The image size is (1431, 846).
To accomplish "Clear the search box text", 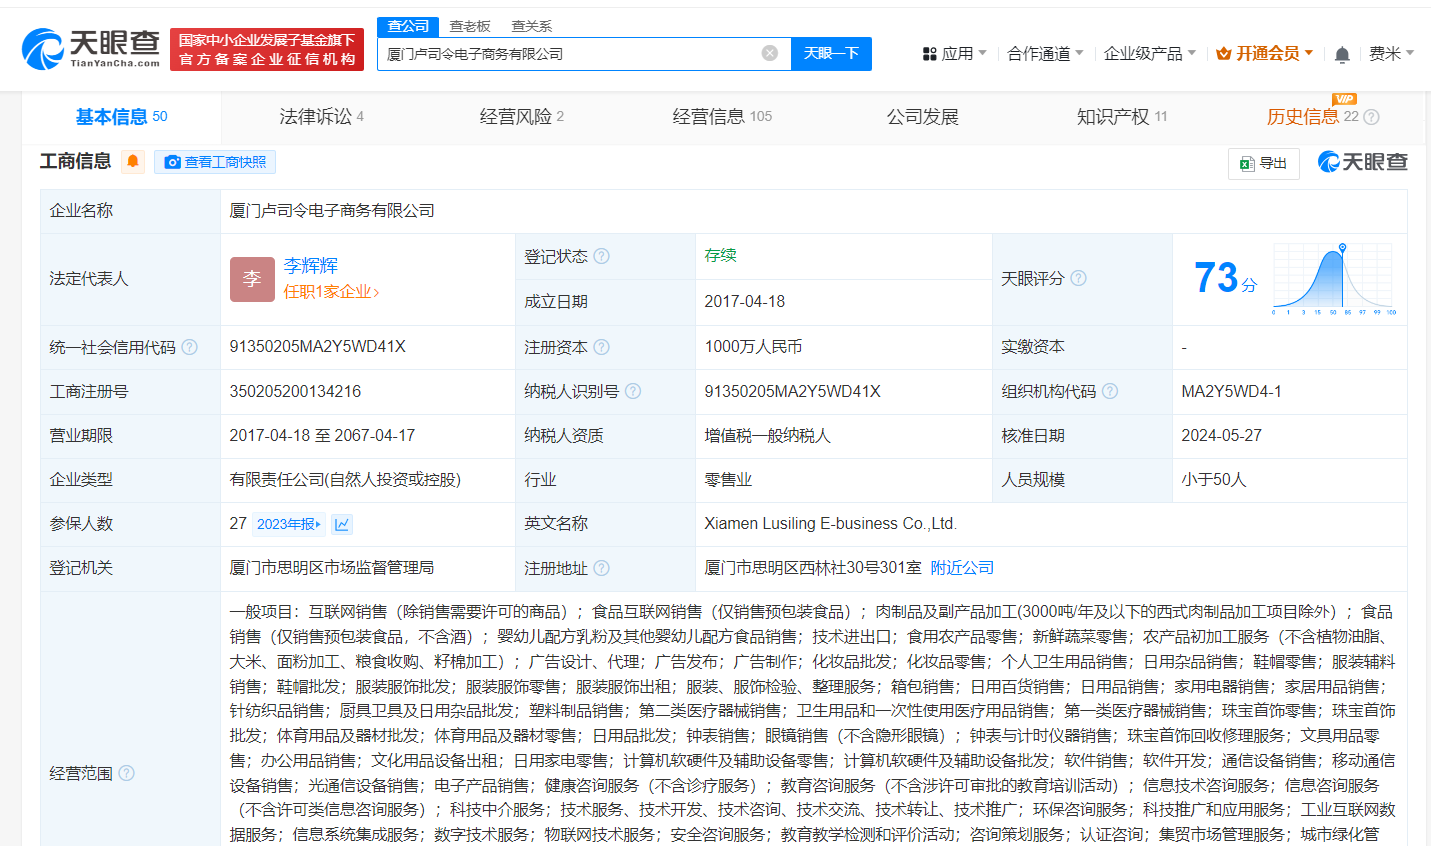I will pos(769,53).
